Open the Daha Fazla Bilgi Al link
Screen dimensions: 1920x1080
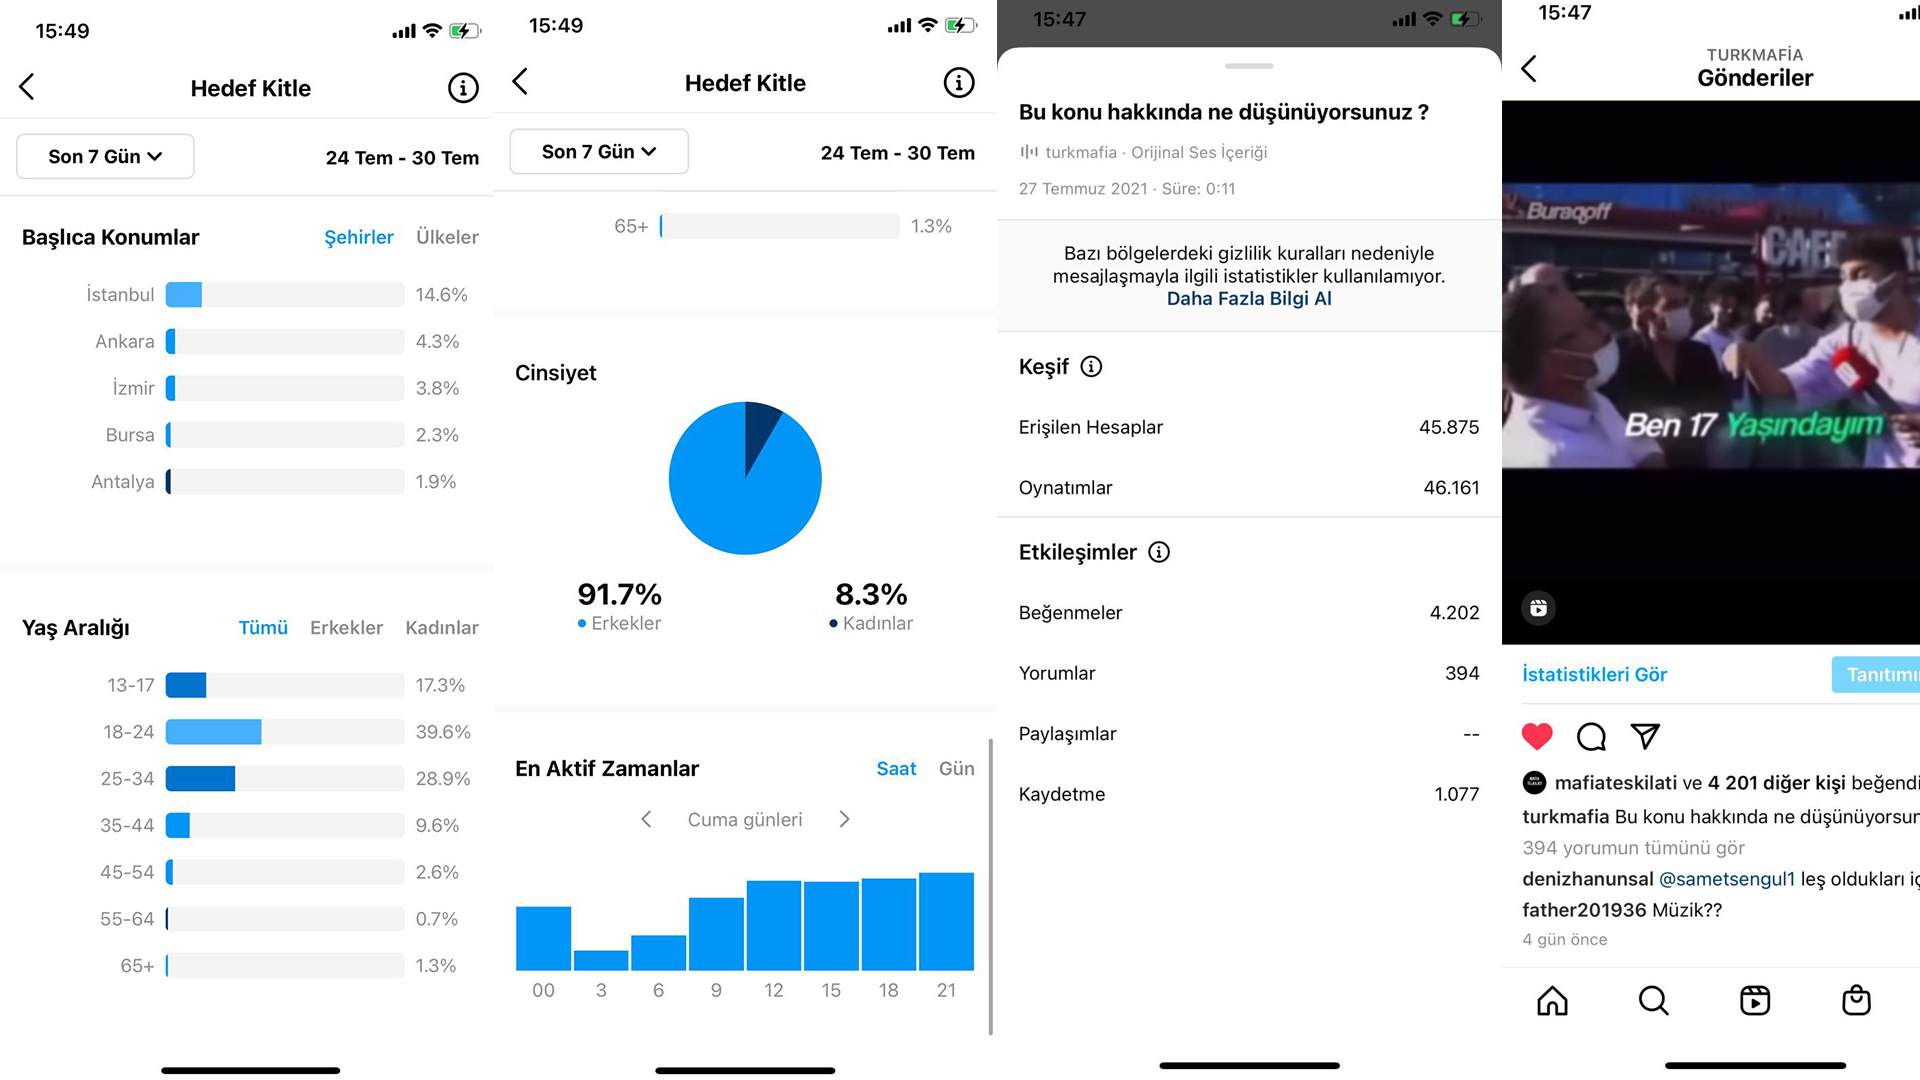[x=1249, y=299]
